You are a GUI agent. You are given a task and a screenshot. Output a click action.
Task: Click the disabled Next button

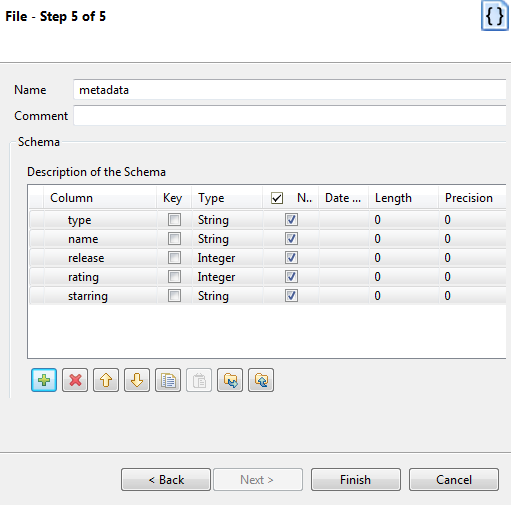258,480
